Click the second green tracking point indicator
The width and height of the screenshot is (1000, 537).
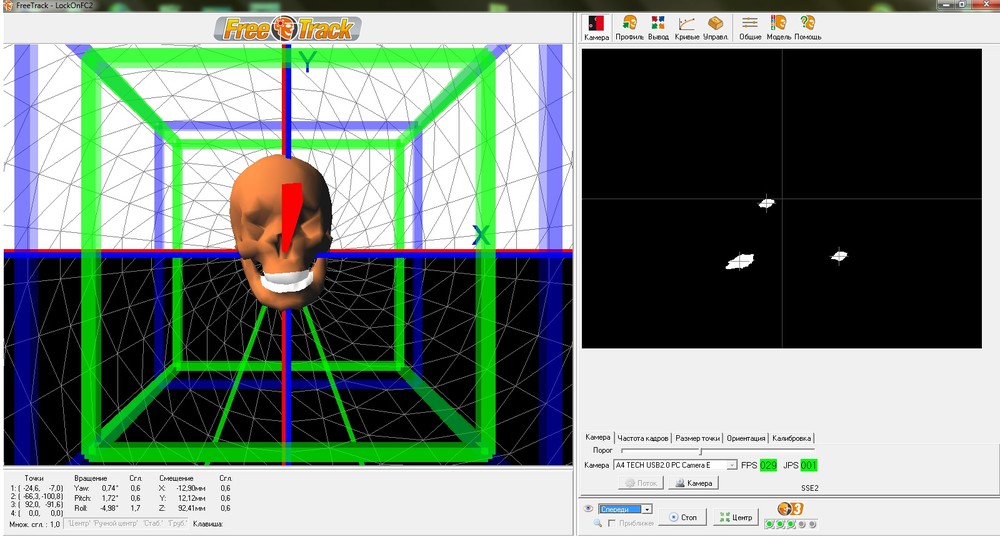click(x=780, y=524)
